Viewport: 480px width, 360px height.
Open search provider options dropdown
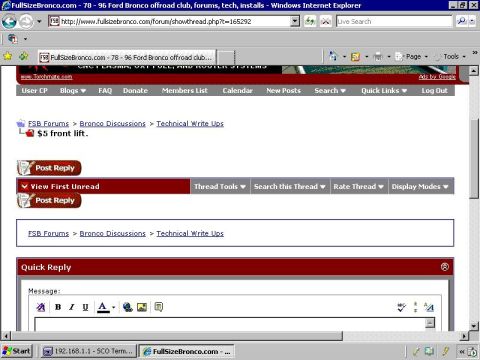pos(472,22)
